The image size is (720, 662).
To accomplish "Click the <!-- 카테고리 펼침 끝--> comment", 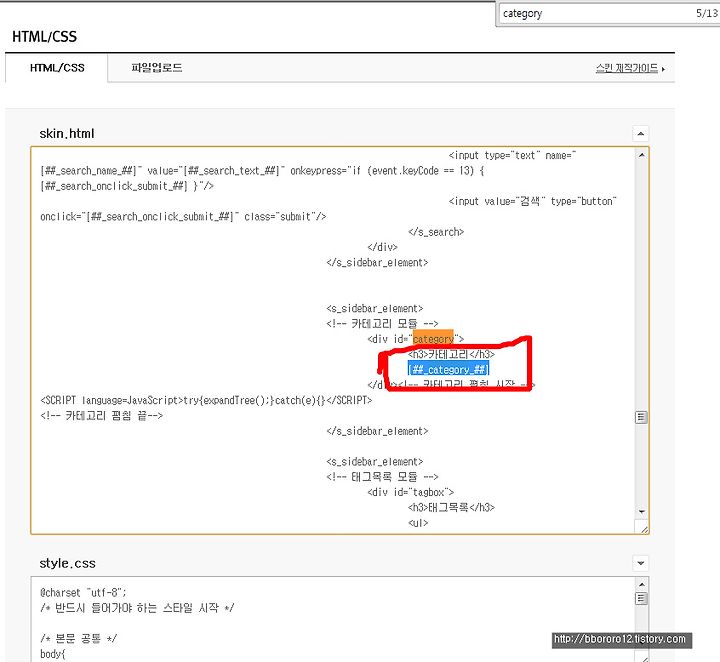I will coord(101,415).
